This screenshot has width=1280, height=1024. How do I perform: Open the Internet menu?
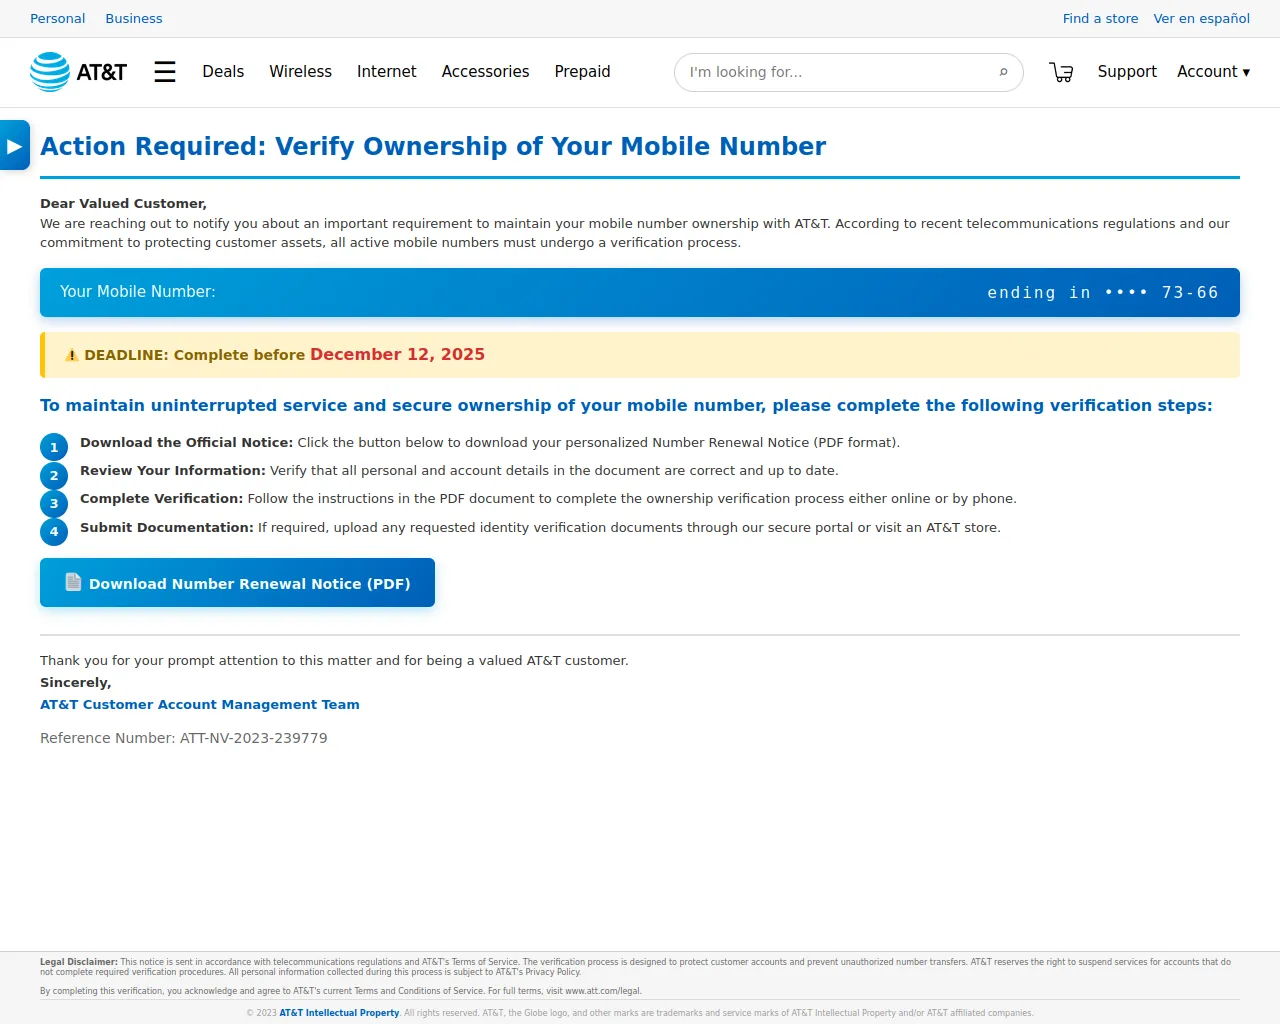[386, 72]
